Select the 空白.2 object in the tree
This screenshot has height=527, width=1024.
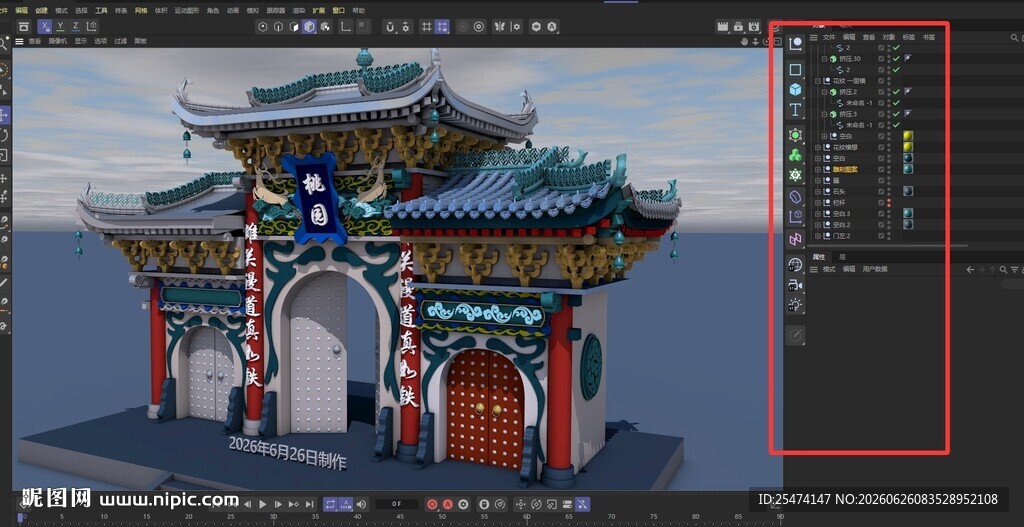(x=841, y=225)
